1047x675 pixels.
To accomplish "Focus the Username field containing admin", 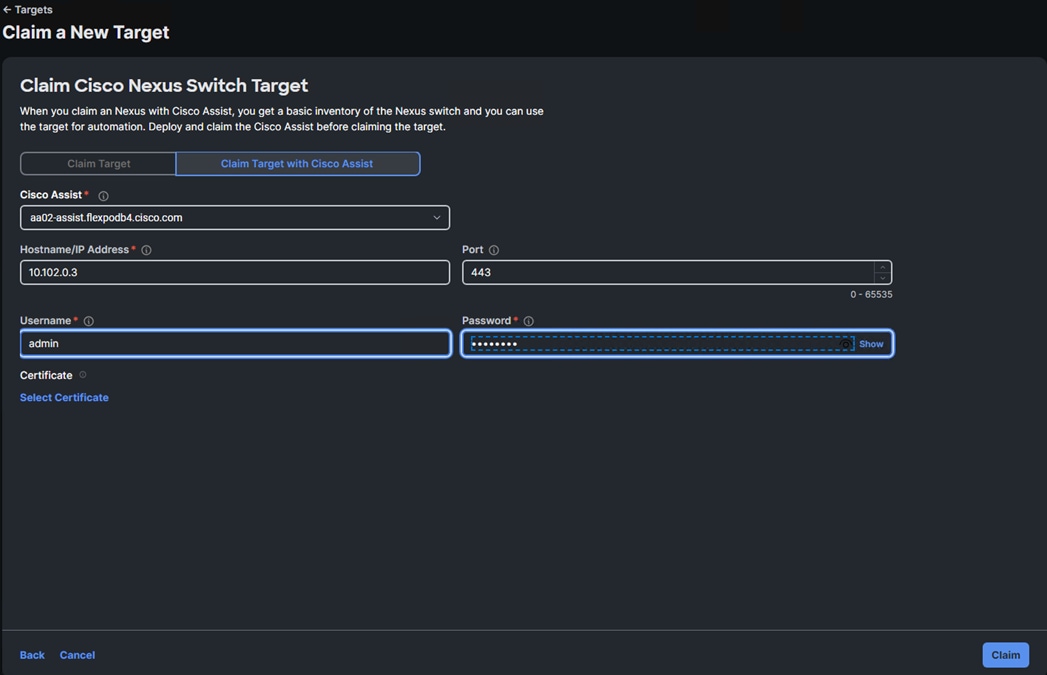I will 235,343.
